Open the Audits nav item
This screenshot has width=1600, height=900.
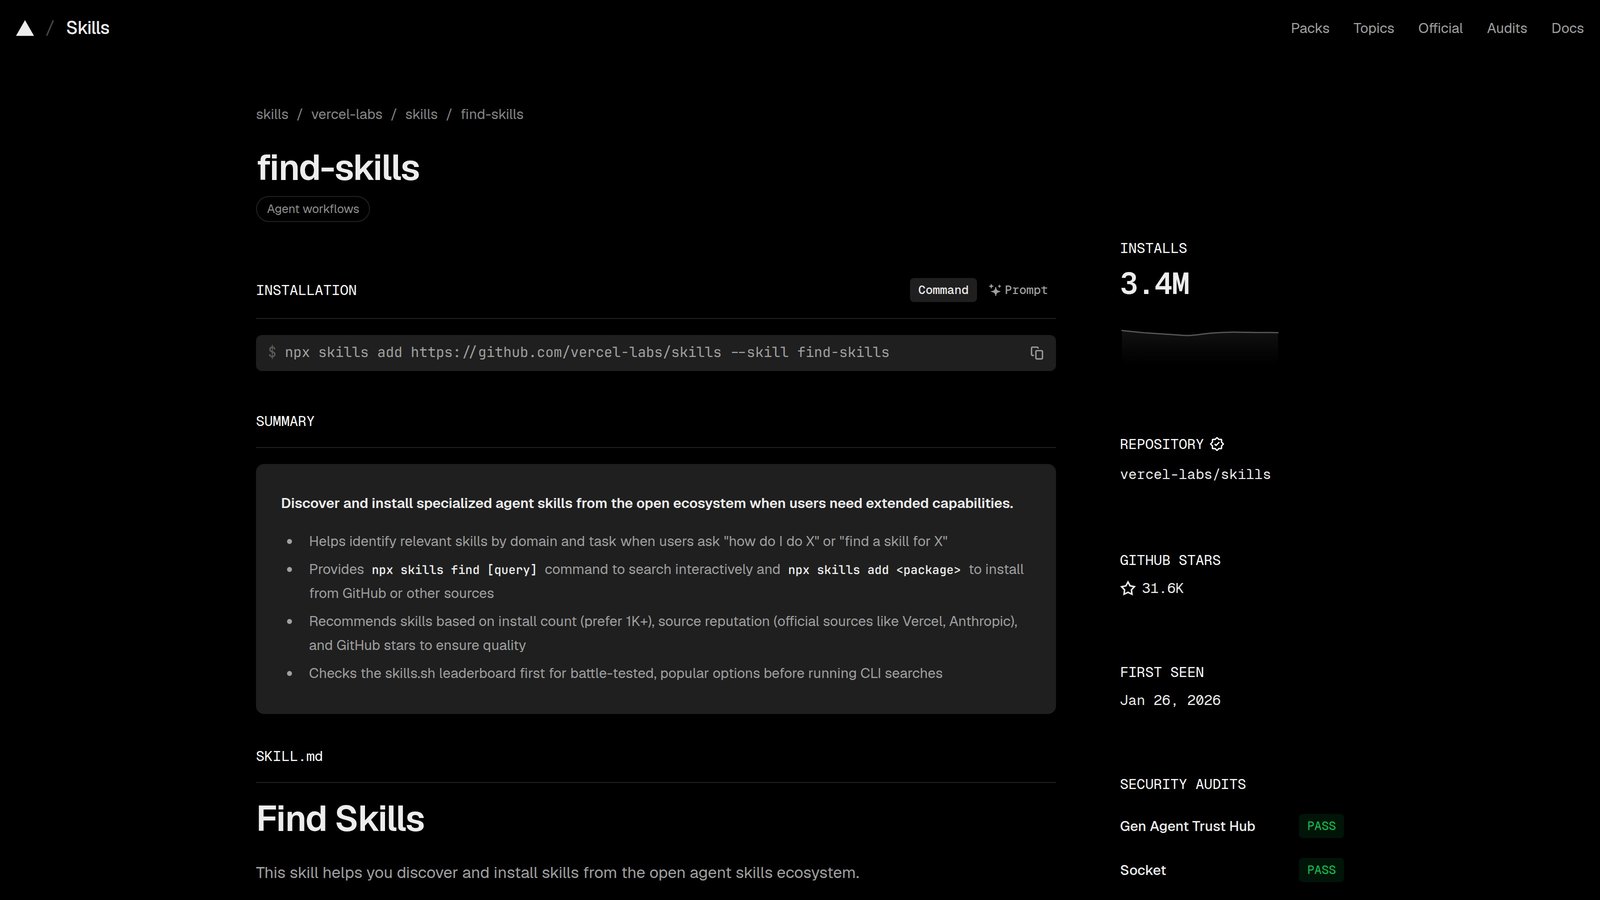(1507, 28)
